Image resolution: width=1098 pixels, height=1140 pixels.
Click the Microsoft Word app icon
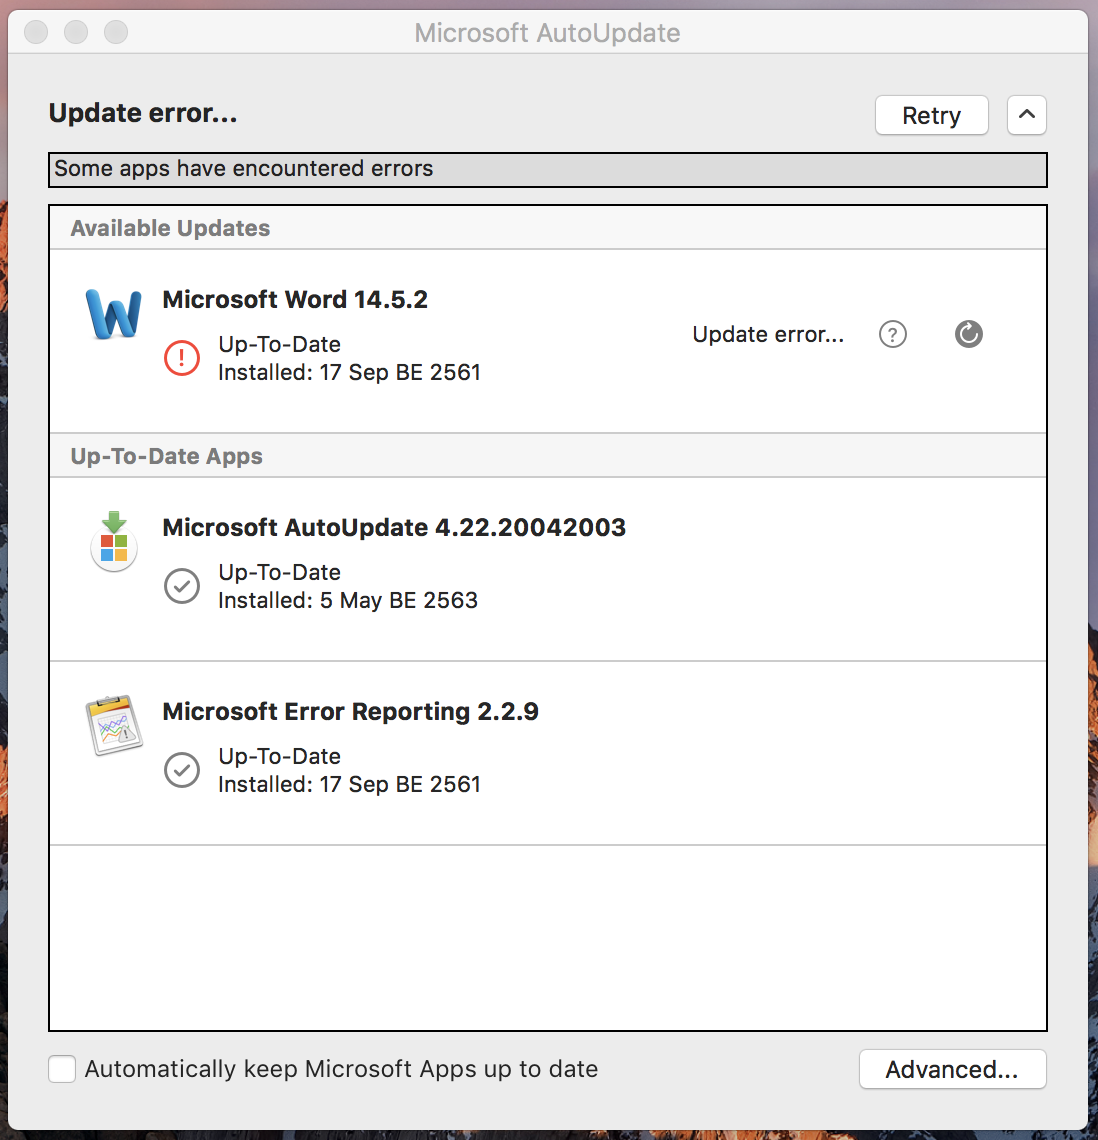113,314
